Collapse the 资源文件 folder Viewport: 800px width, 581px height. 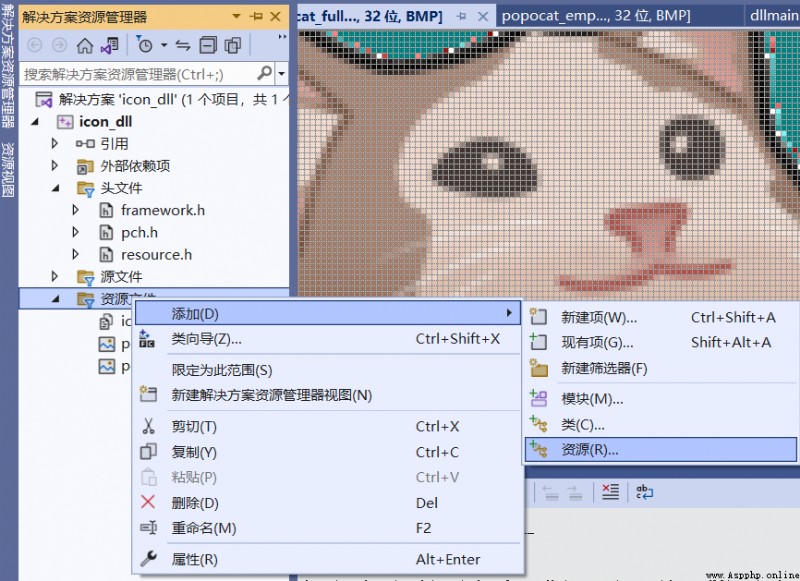(56, 299)
